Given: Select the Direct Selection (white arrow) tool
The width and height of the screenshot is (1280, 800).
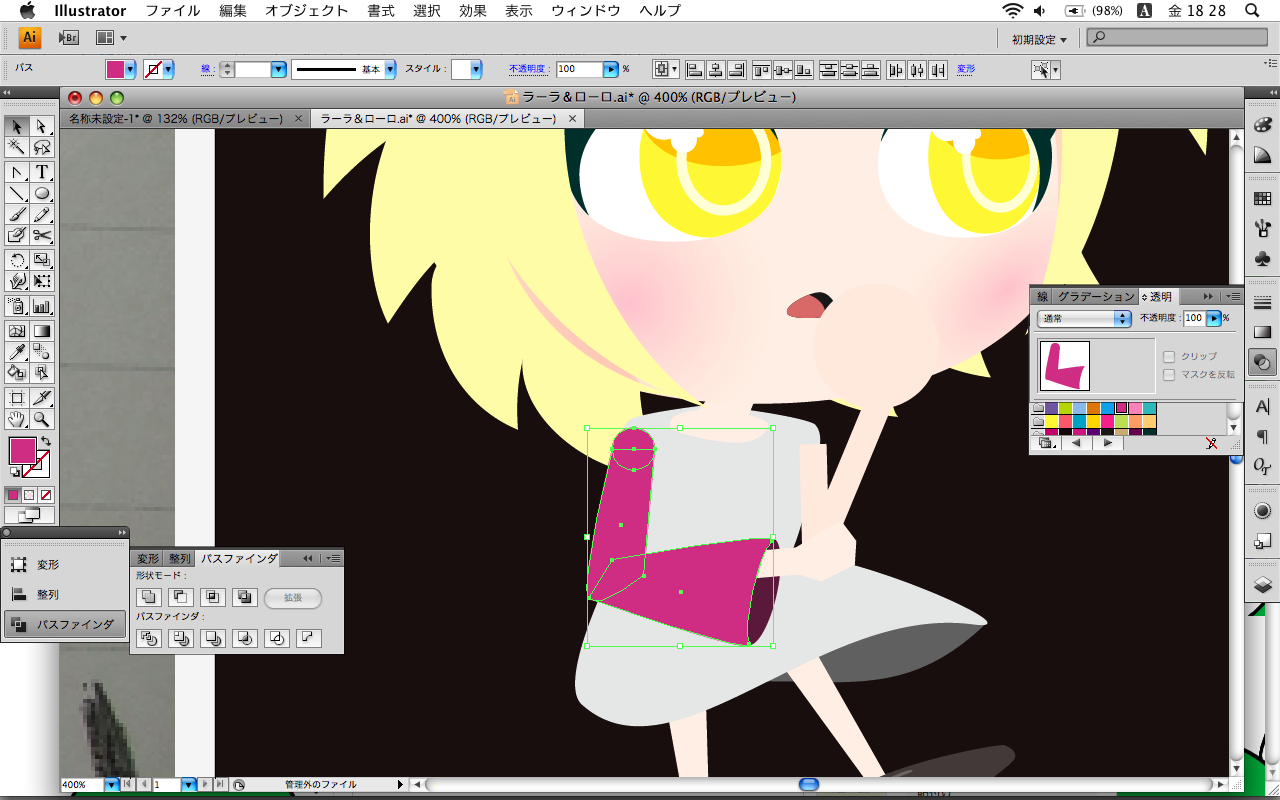Looking at the screenshot, I should tap(42, 126).
